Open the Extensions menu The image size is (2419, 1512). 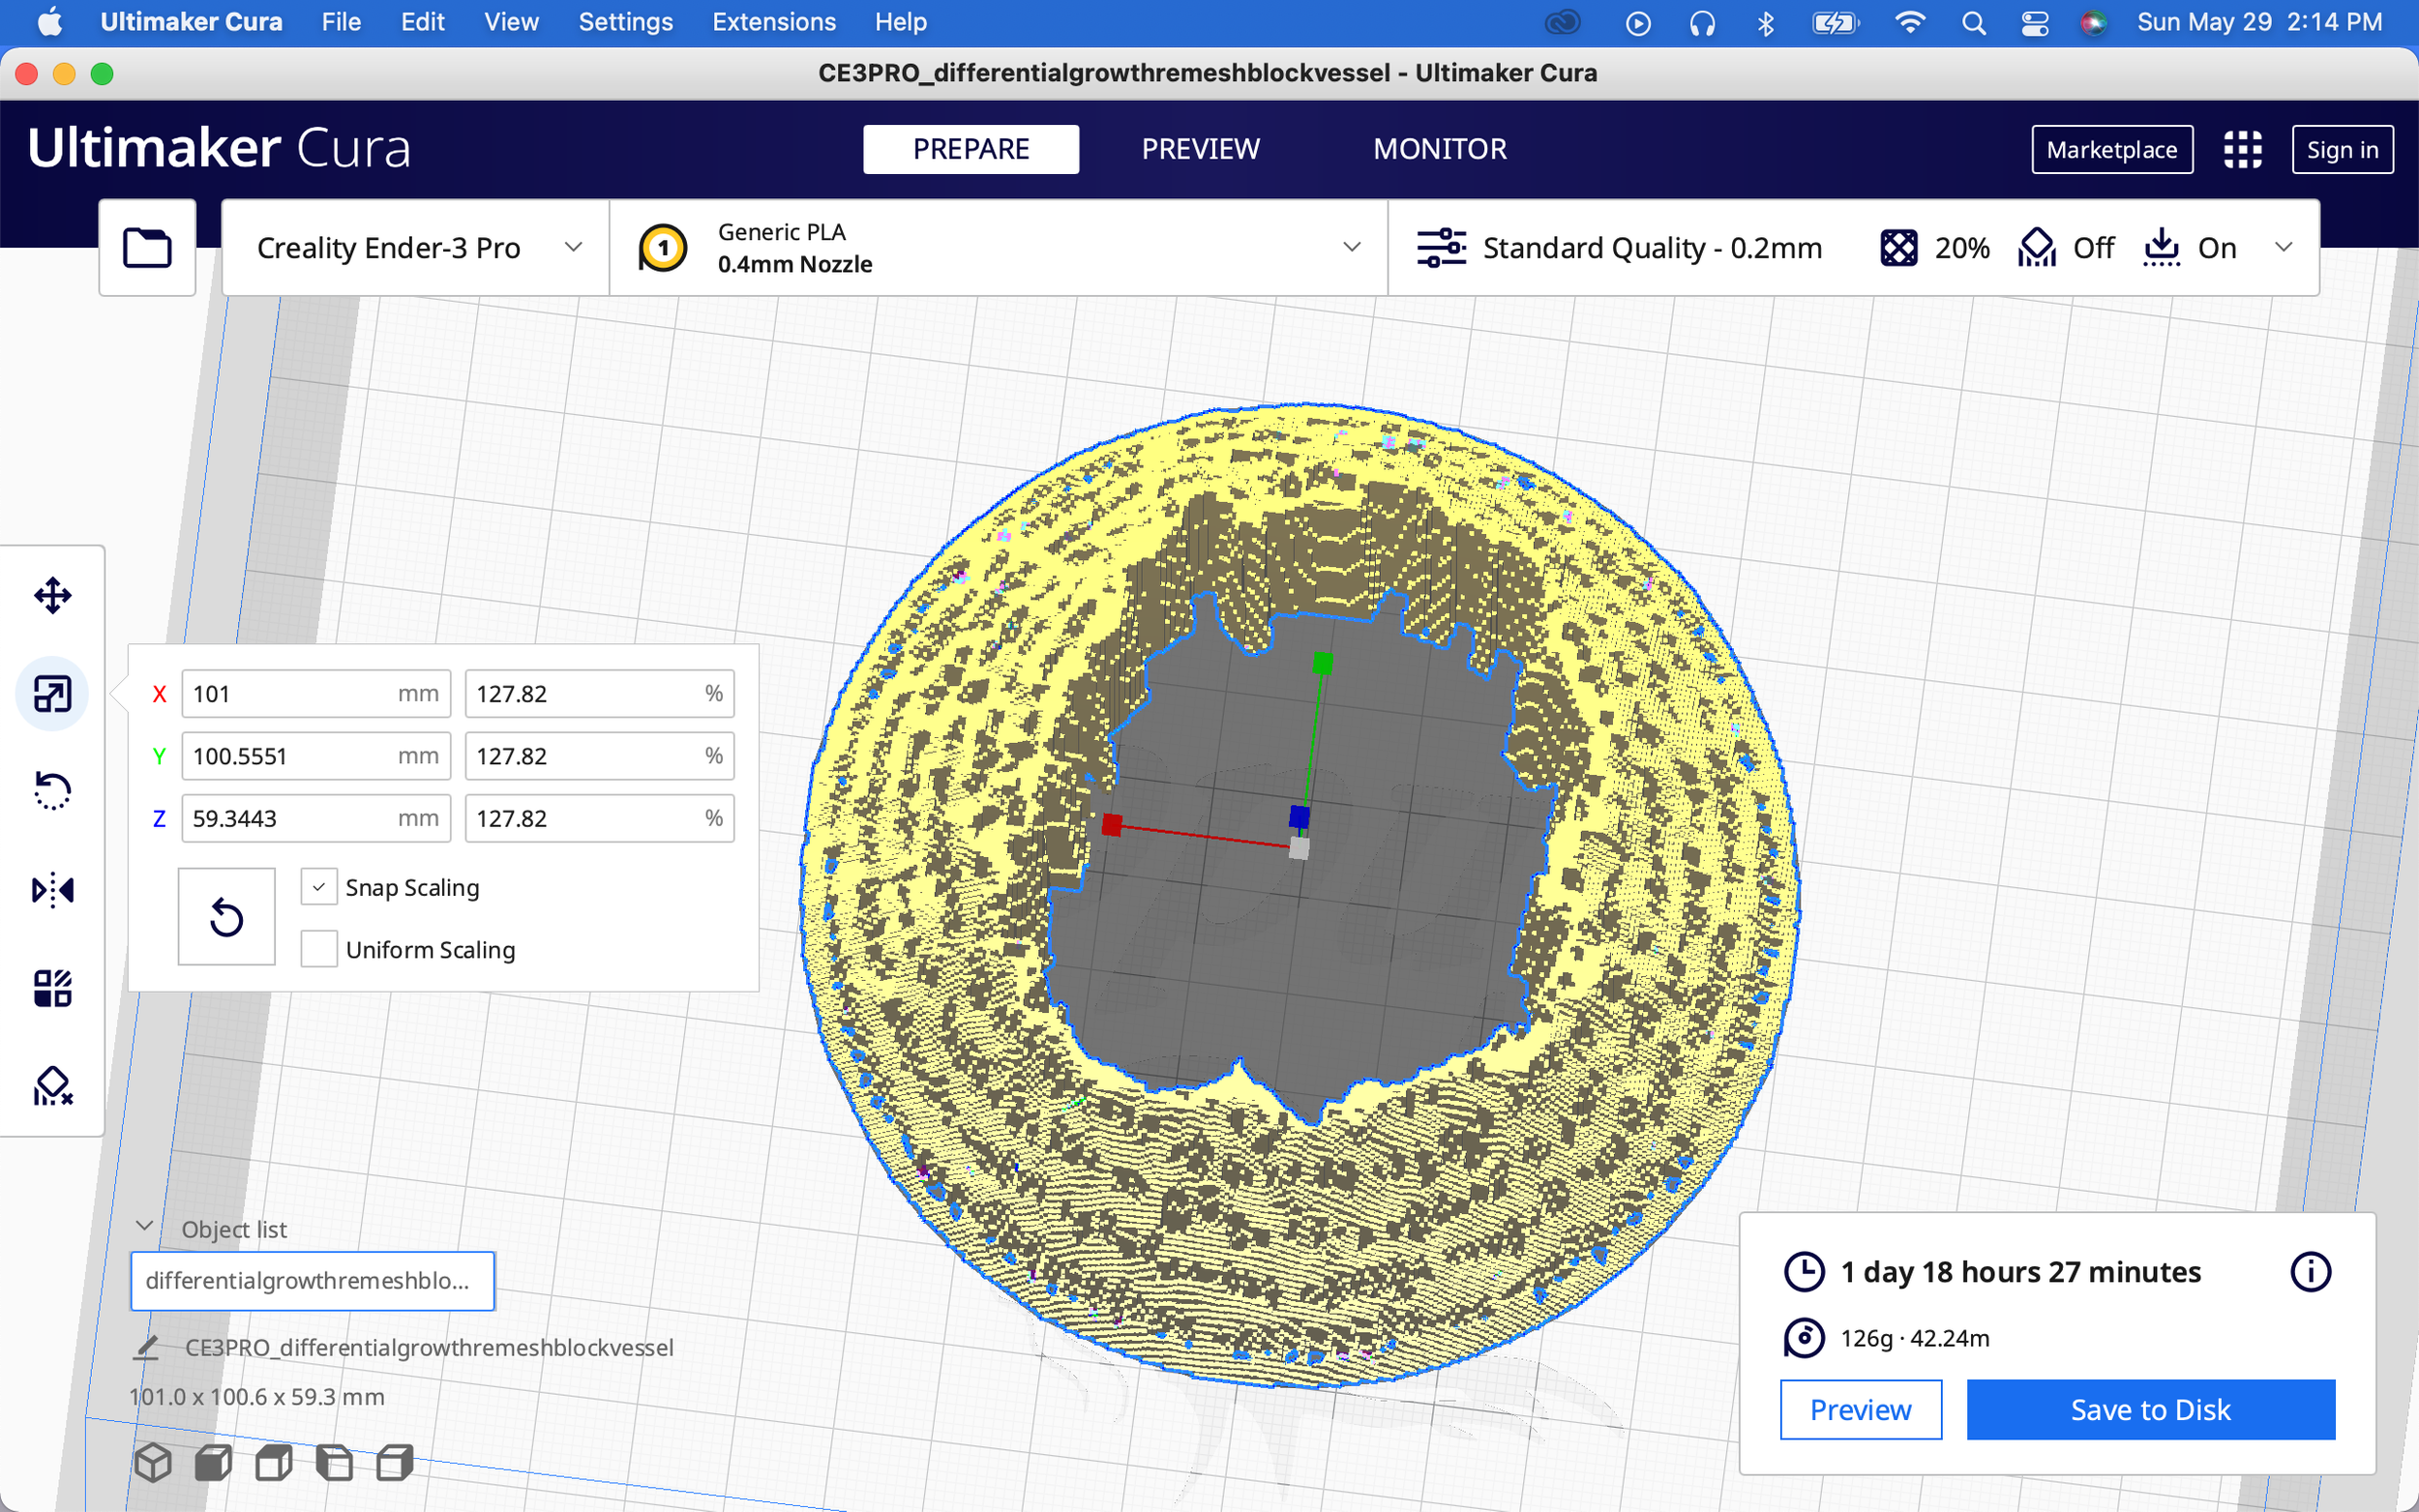(773, 22)
